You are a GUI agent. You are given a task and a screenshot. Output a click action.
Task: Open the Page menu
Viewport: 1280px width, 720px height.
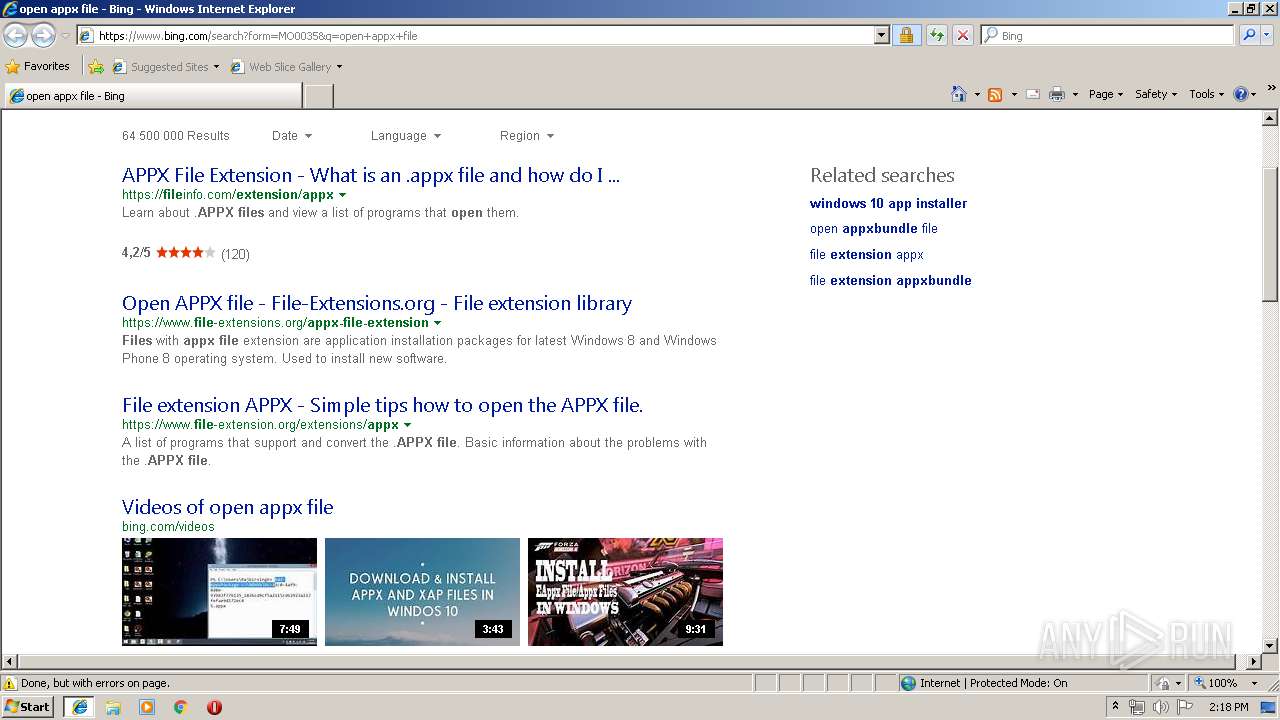(x=1106, y=94)
